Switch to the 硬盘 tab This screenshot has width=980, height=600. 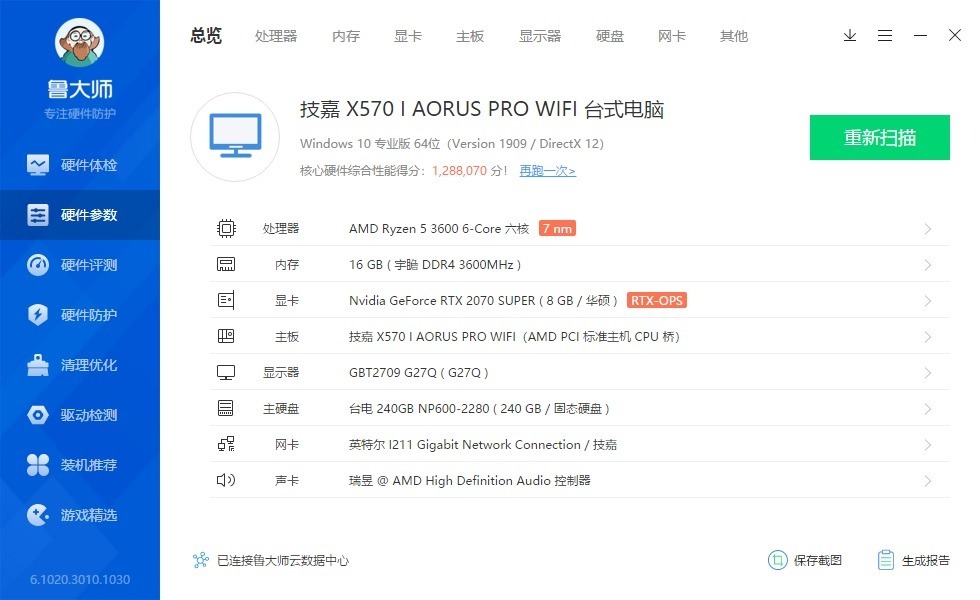click(x=609, y=36)
